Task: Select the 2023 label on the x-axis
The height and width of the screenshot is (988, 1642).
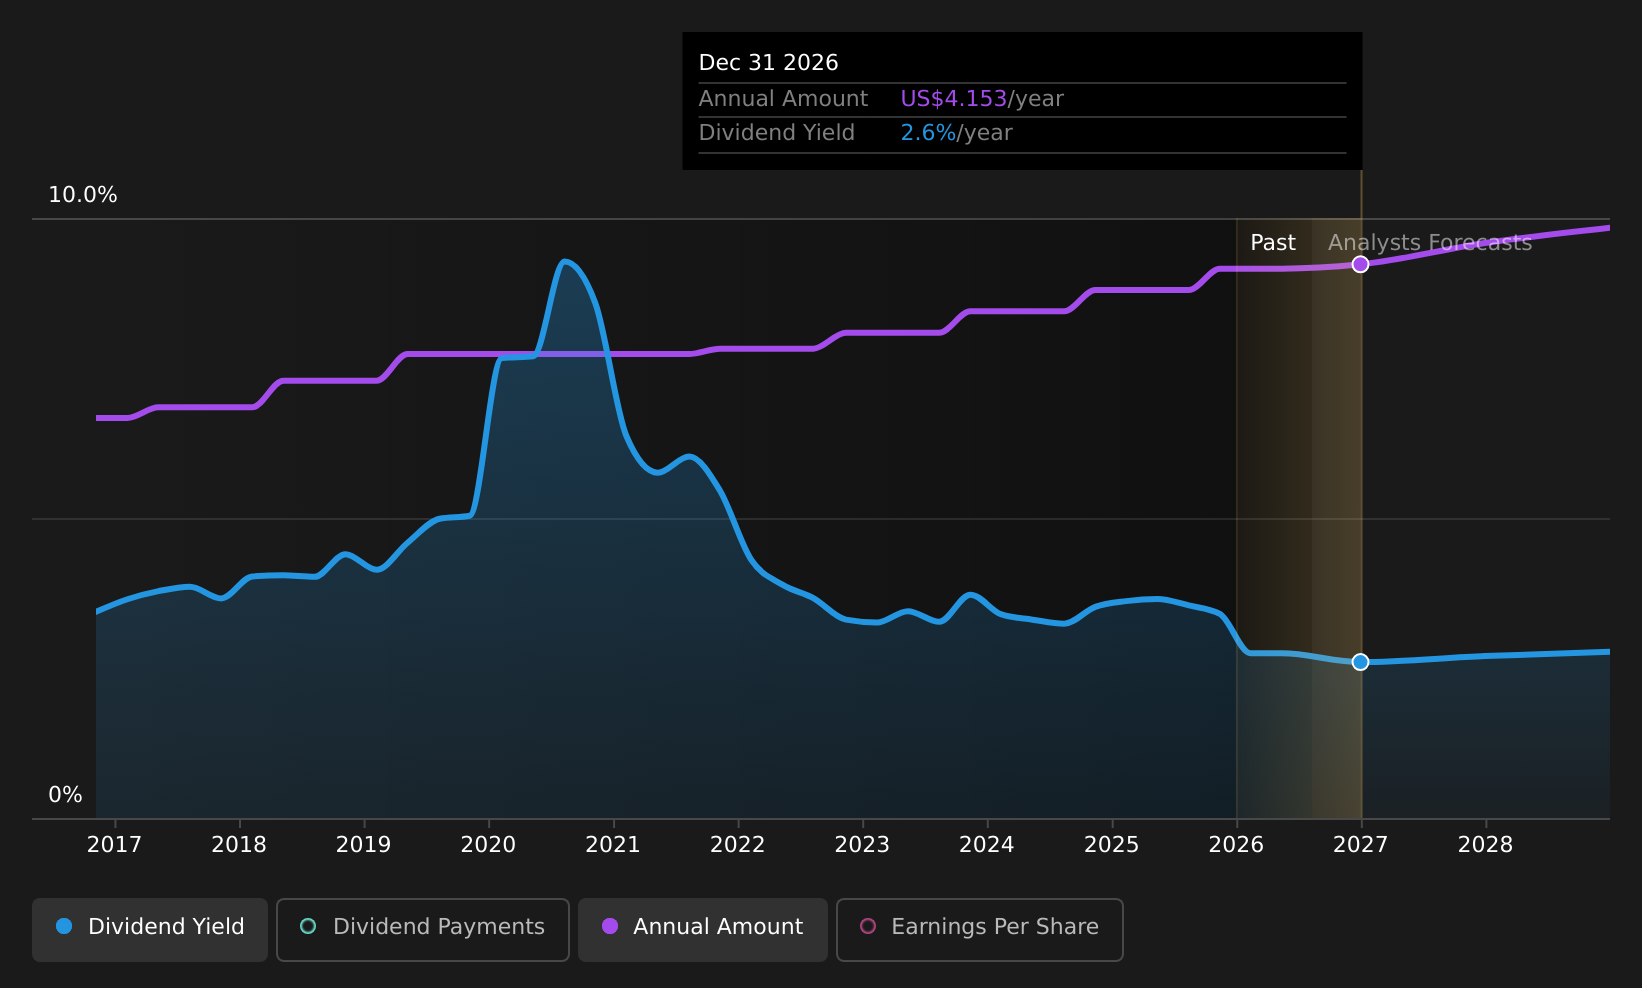Action: coord(862,845)
